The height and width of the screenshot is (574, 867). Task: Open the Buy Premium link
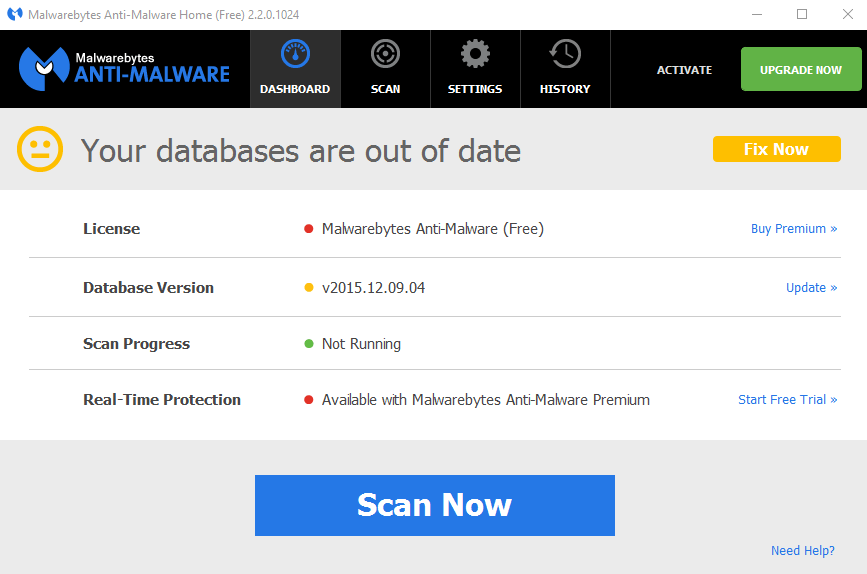tap(794, 229)
